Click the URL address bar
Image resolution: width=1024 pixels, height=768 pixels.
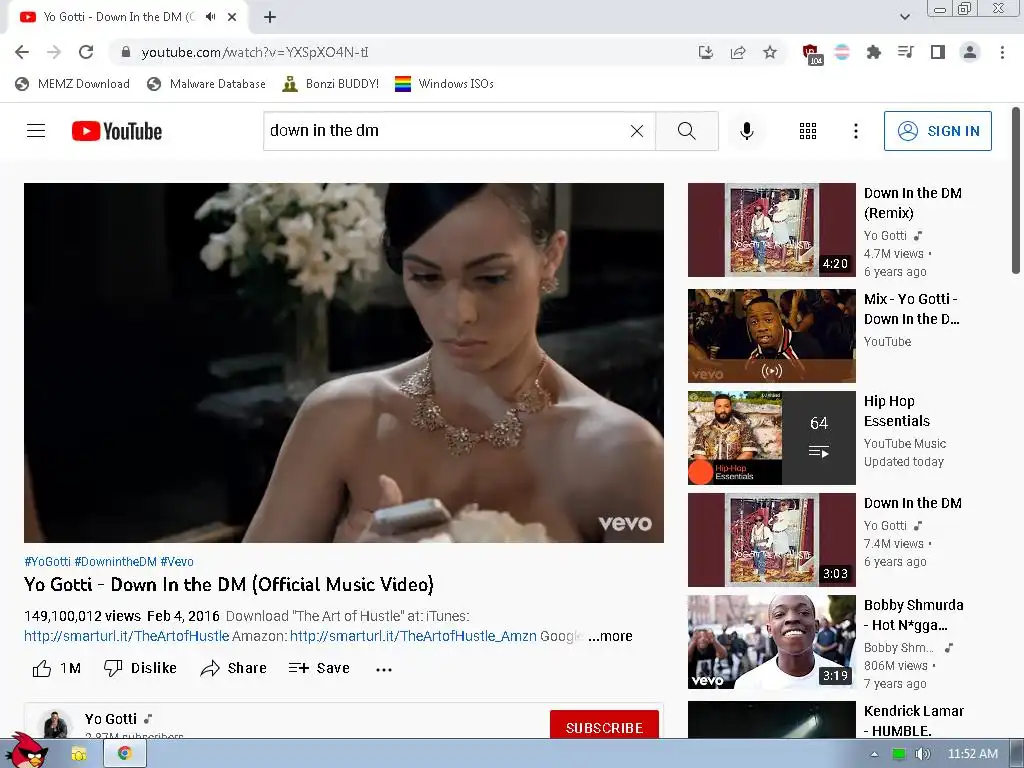point(405,52)
